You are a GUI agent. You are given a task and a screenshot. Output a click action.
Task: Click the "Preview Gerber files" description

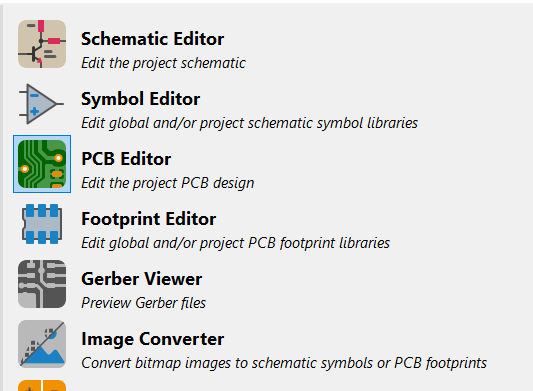point(143,303)
